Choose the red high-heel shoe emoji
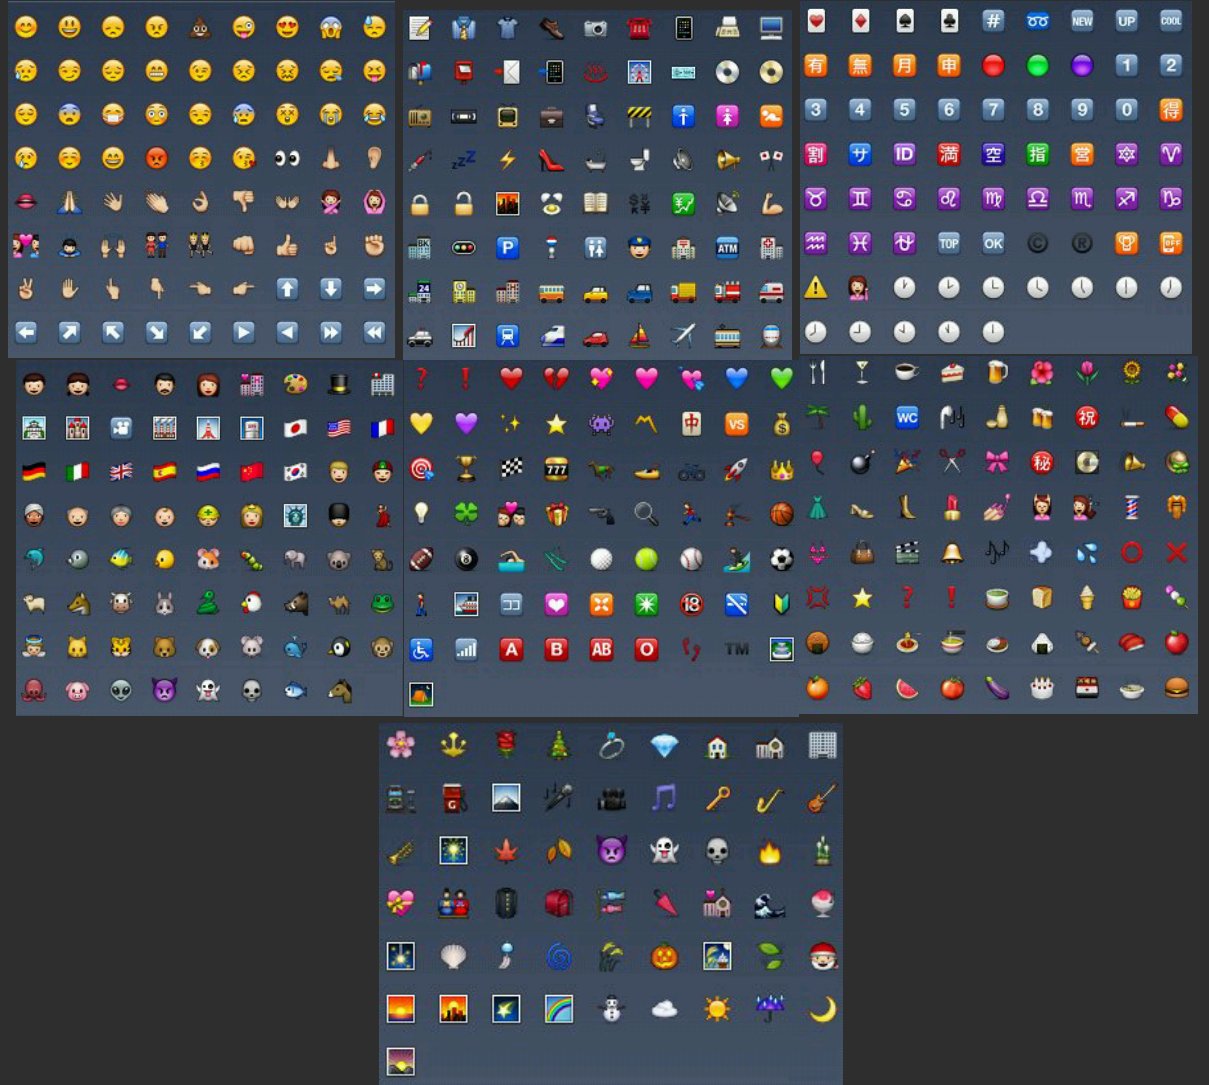 click(x=551, y=160)
